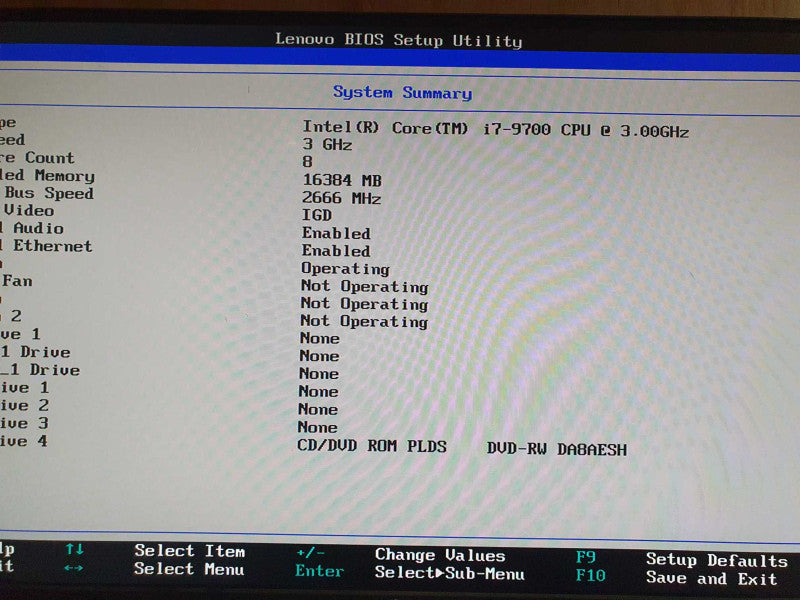Image resolution: width=800 pixels, height=600 pixels.
Task: Select the Intel Core i7-9700 CPU value
Action: coord(495,129)
